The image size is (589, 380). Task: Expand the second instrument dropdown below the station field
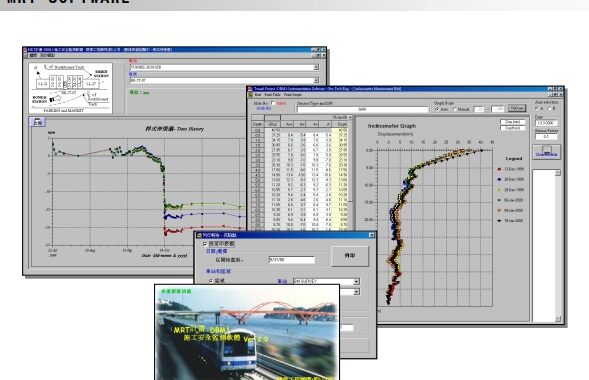pyautogui.click(x=316, y=80)
